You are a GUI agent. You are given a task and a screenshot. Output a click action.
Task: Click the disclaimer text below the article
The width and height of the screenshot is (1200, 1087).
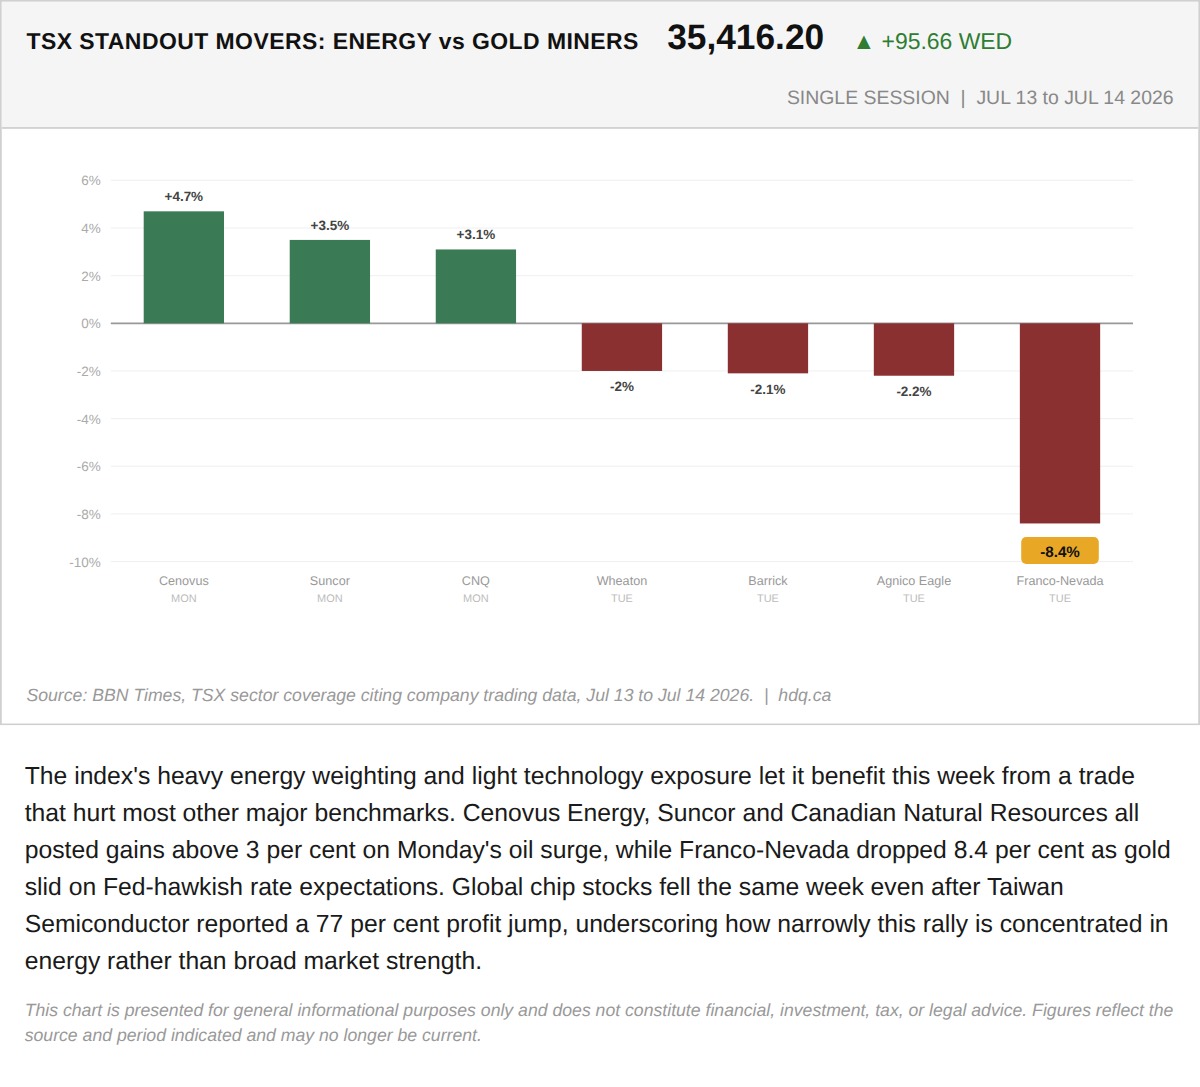pos(599,1022)
